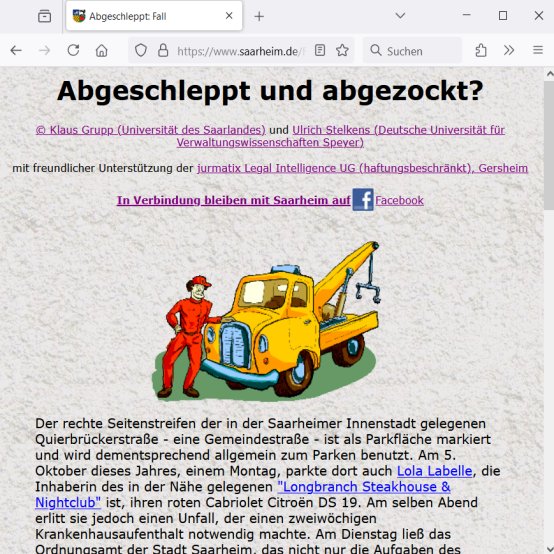
Task: Open the hamburger application menu
Action: click(x=538, y=50)
